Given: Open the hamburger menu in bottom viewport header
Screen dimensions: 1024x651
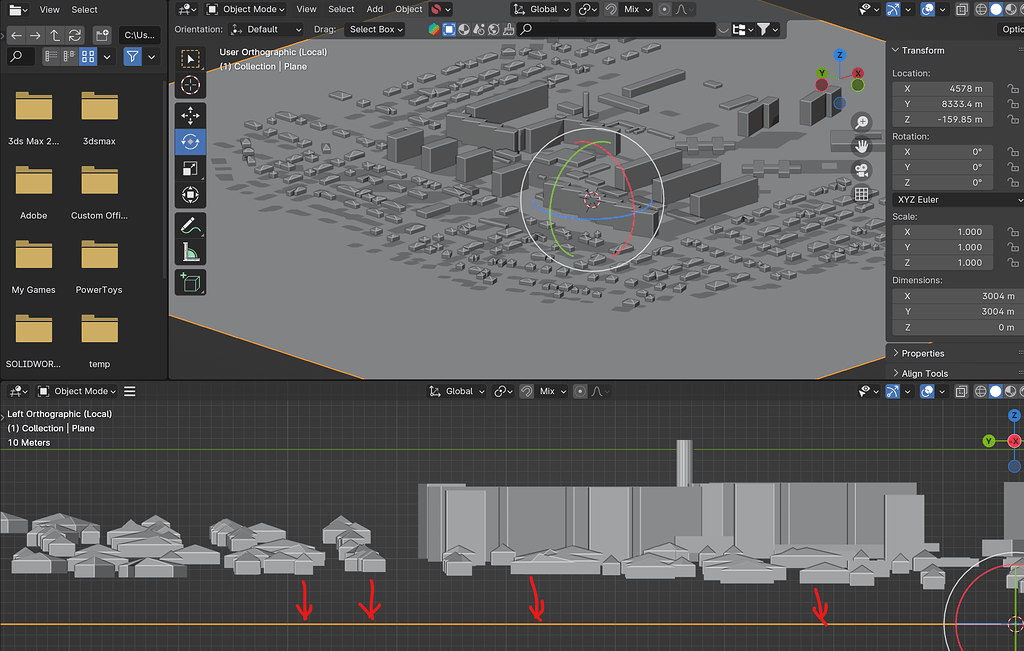Looking at the screenshot, I should [130, 391].
